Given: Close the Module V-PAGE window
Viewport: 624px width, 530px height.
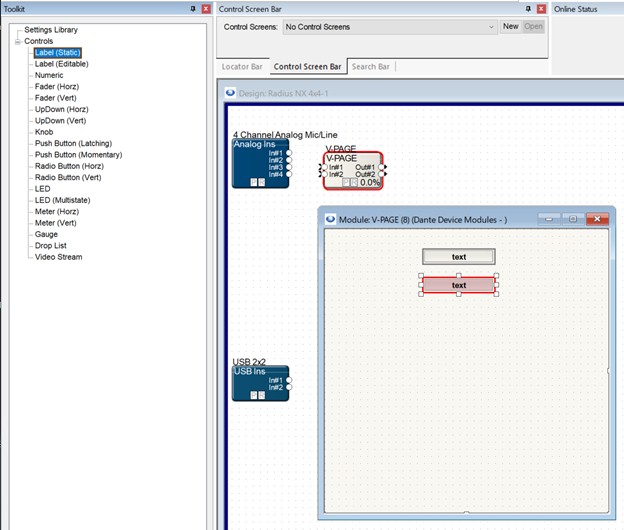Looking at the screenshot, I should 597,219.
